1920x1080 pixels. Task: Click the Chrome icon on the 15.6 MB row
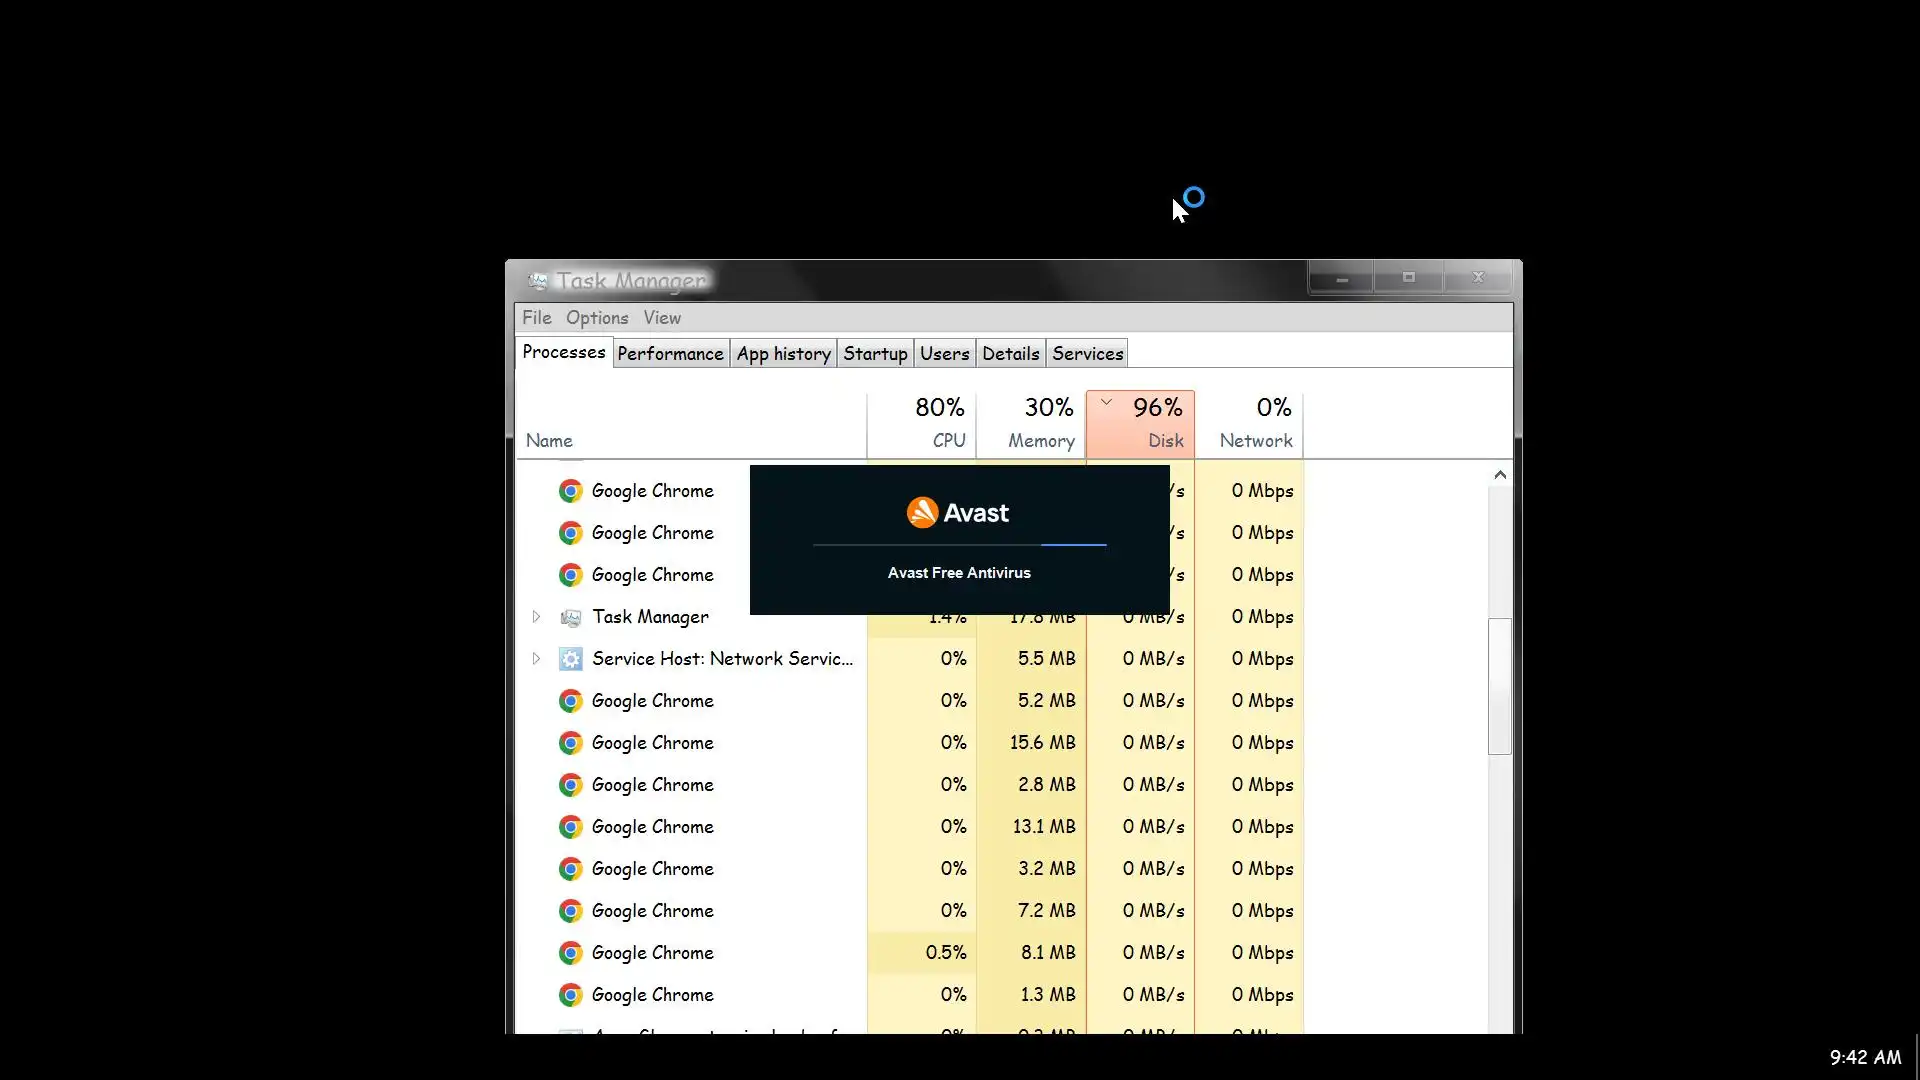point(570,743)
